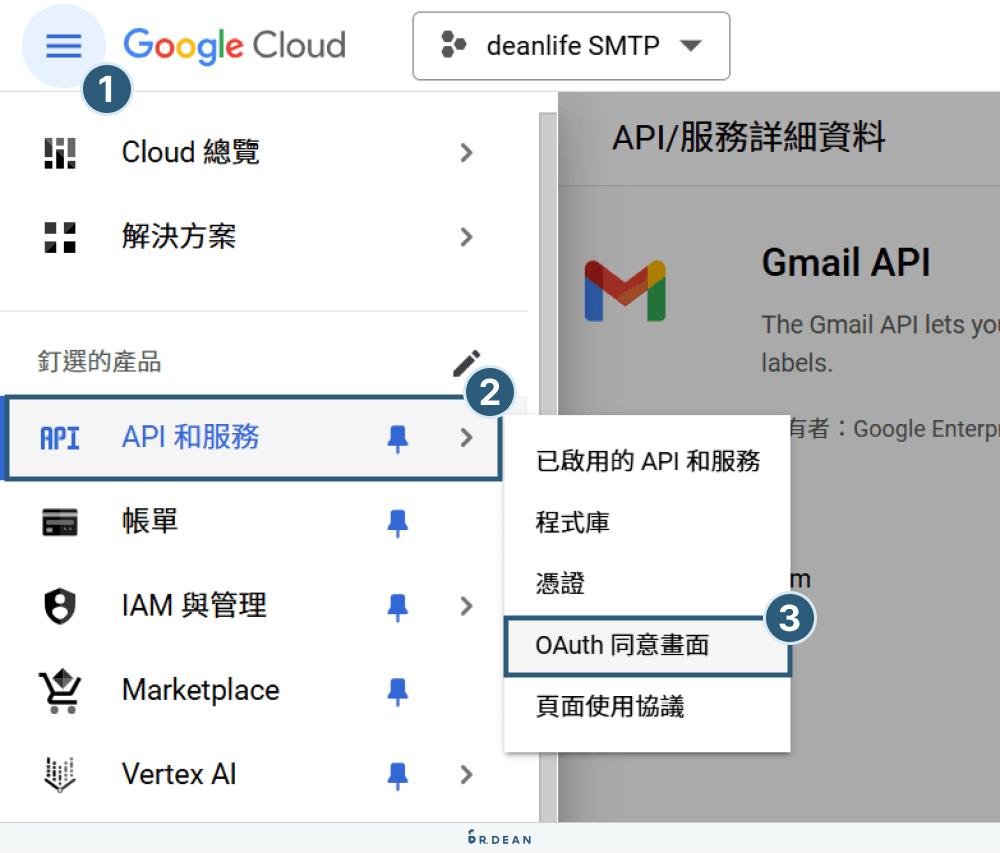Select the Cloud 總覽 grid icon
This screenshot has height=853, width=1000.
tap(61, 152)
